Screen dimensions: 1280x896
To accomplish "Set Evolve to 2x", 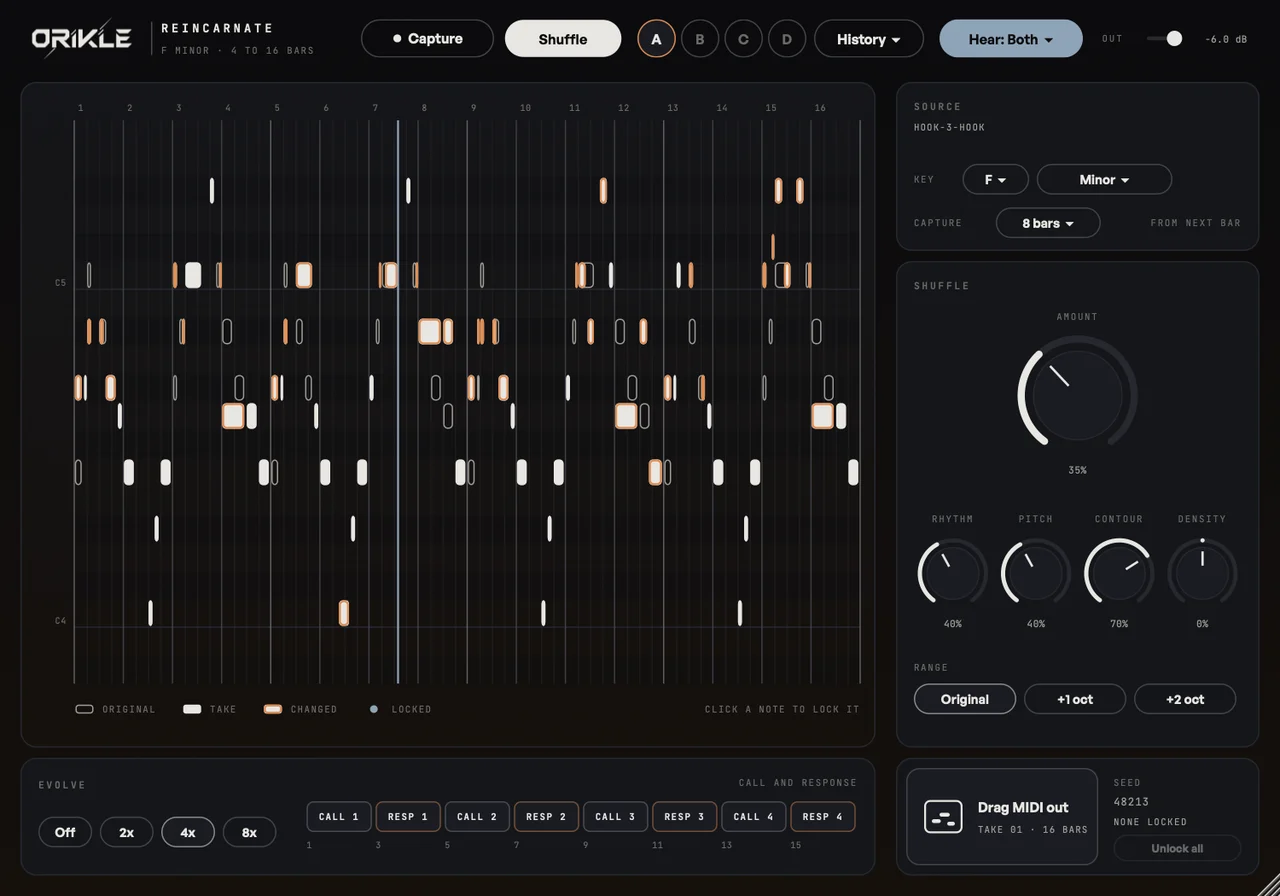I will (x=126, y=832).
